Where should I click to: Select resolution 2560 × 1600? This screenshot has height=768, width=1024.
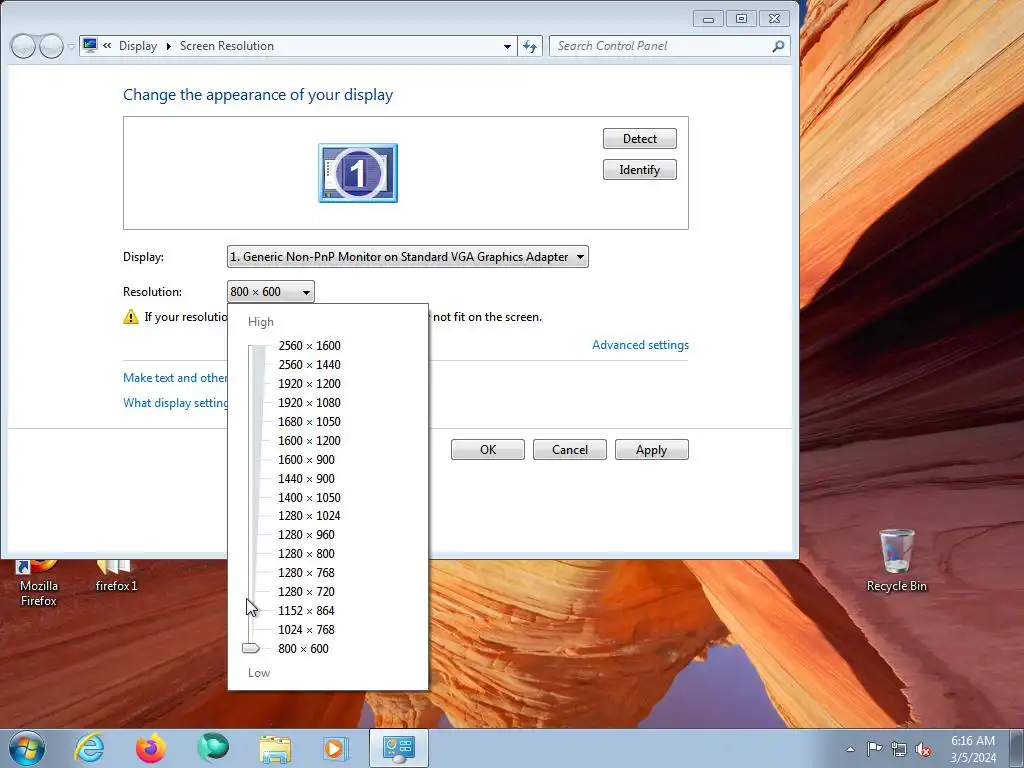(x=309, y=345)
